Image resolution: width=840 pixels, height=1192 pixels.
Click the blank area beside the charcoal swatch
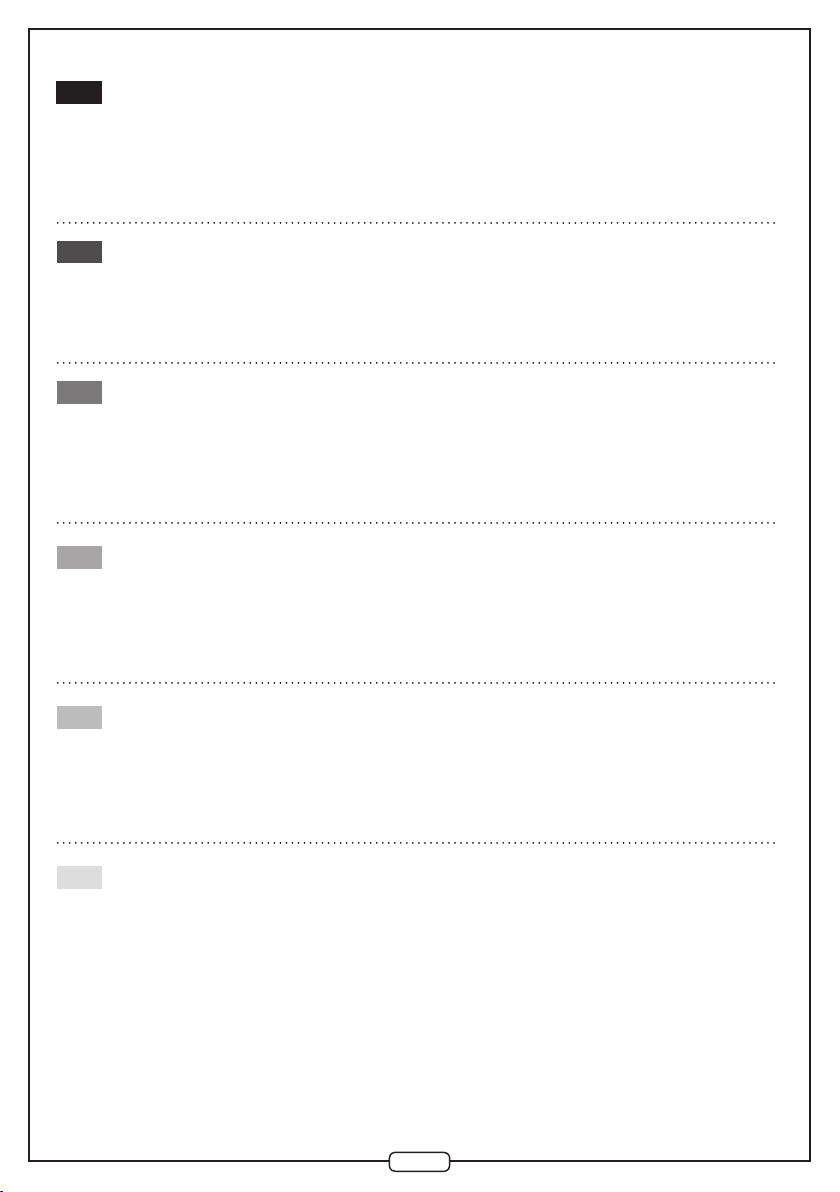tap(441, 296)
